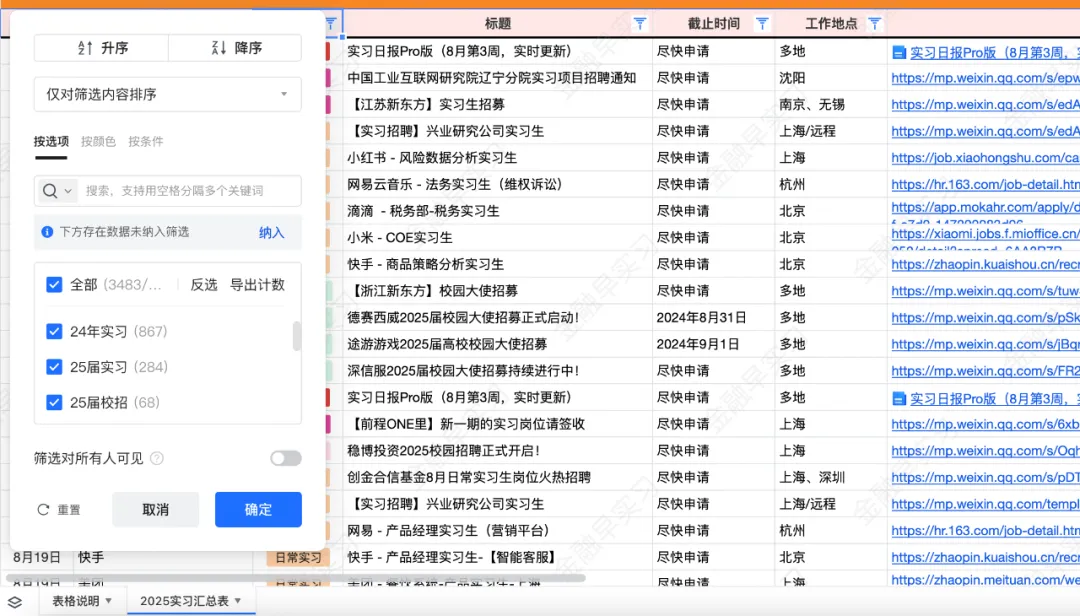This screenshot has height=616, width=1080.
Task: Open the 仅对筛选内容排序 dropdown
Action: (167, 94)
